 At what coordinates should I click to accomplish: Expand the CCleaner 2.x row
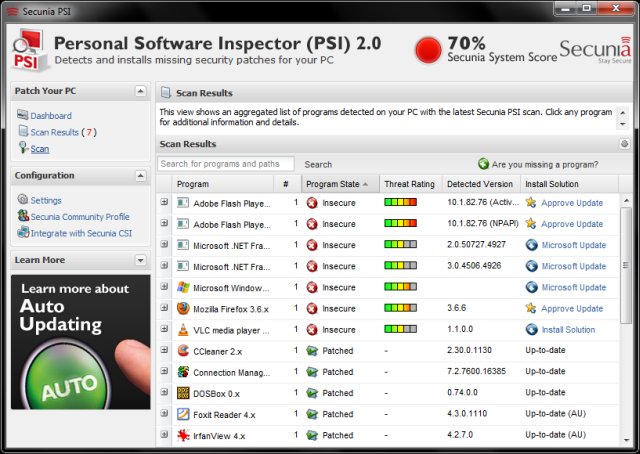click(x=164, y=350)
